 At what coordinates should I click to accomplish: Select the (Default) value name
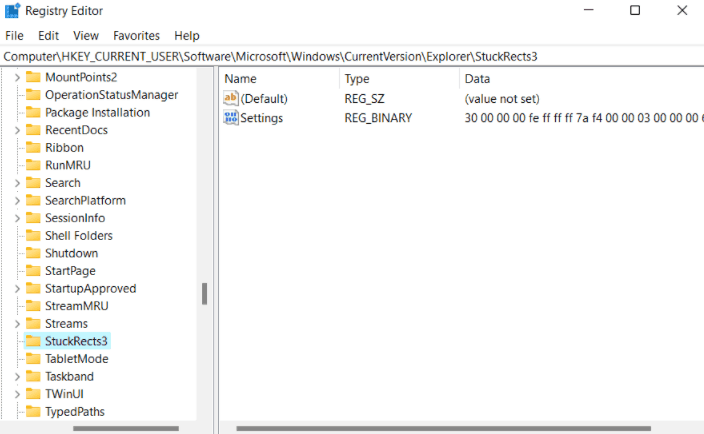tap(264, 99)
